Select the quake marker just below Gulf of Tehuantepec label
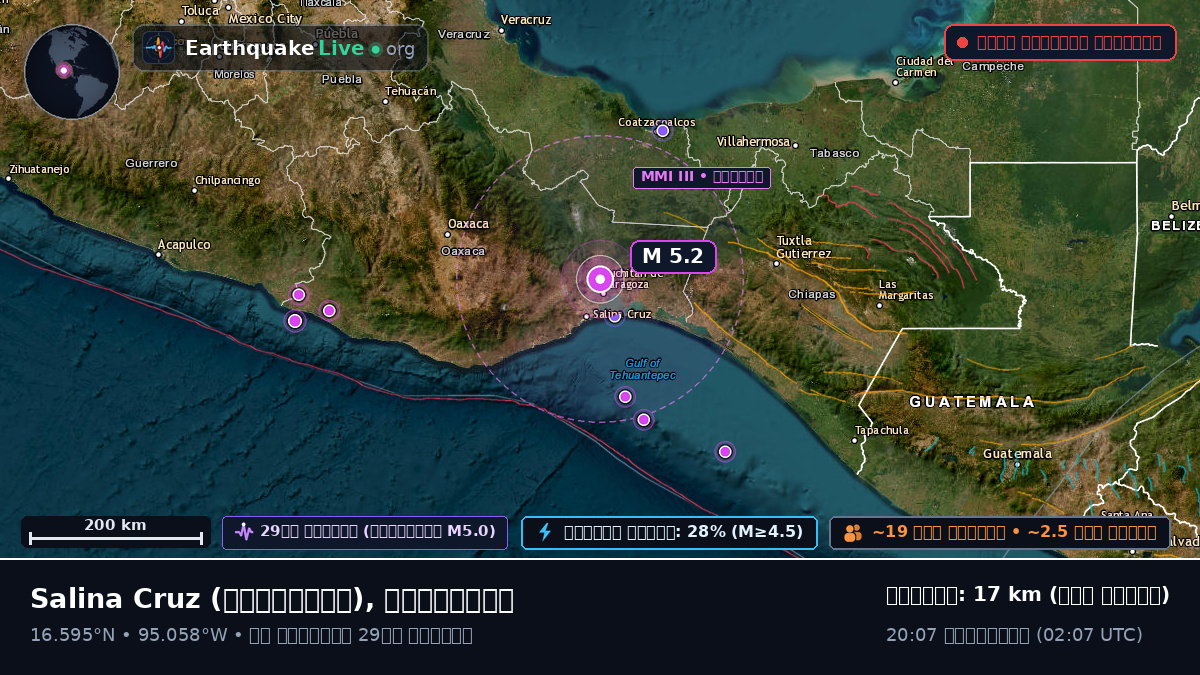The image size is (1200, 675). coord(625,397)
